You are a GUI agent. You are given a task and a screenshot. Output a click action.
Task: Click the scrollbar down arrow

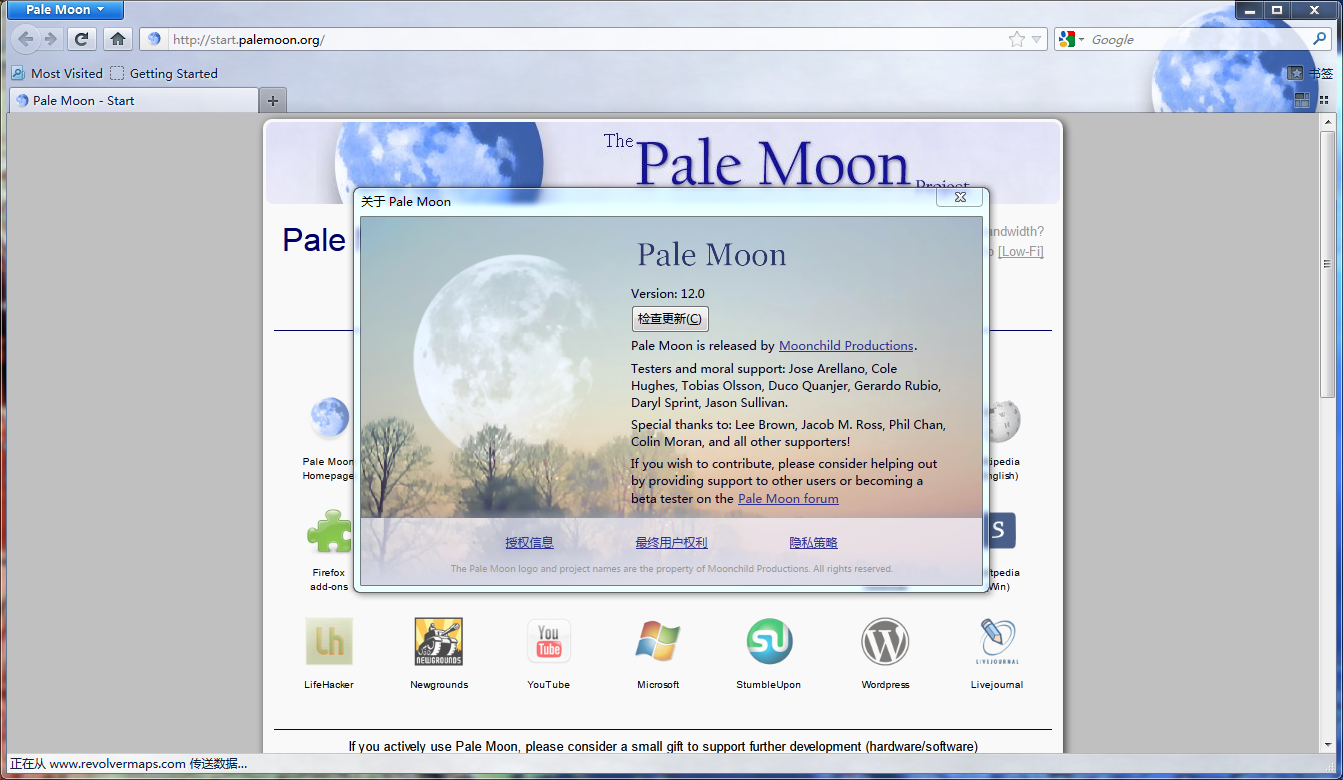tap(1327, 743)
